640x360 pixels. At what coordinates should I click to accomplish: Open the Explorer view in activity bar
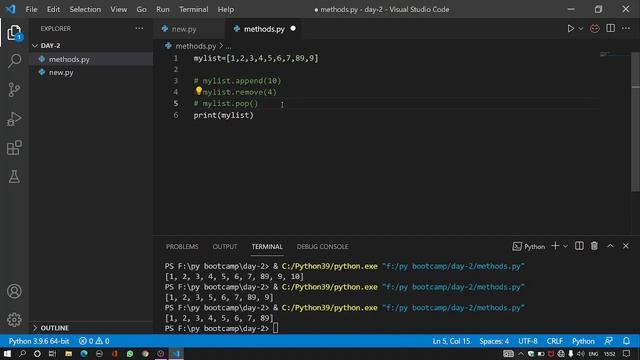point(14,33)
